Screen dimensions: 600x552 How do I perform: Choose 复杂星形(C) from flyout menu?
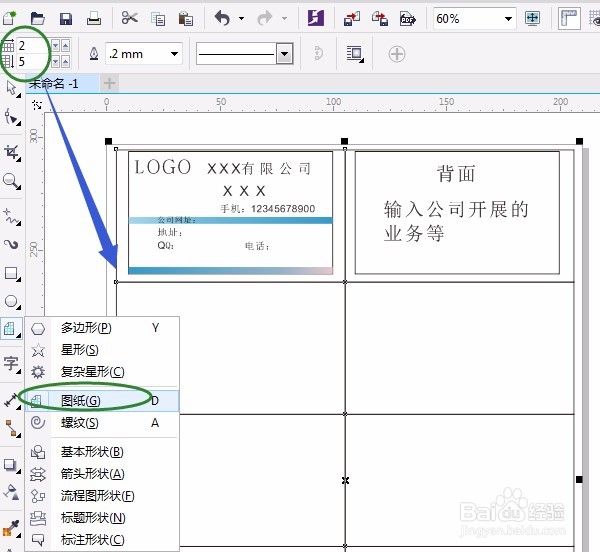coord(102,371)
